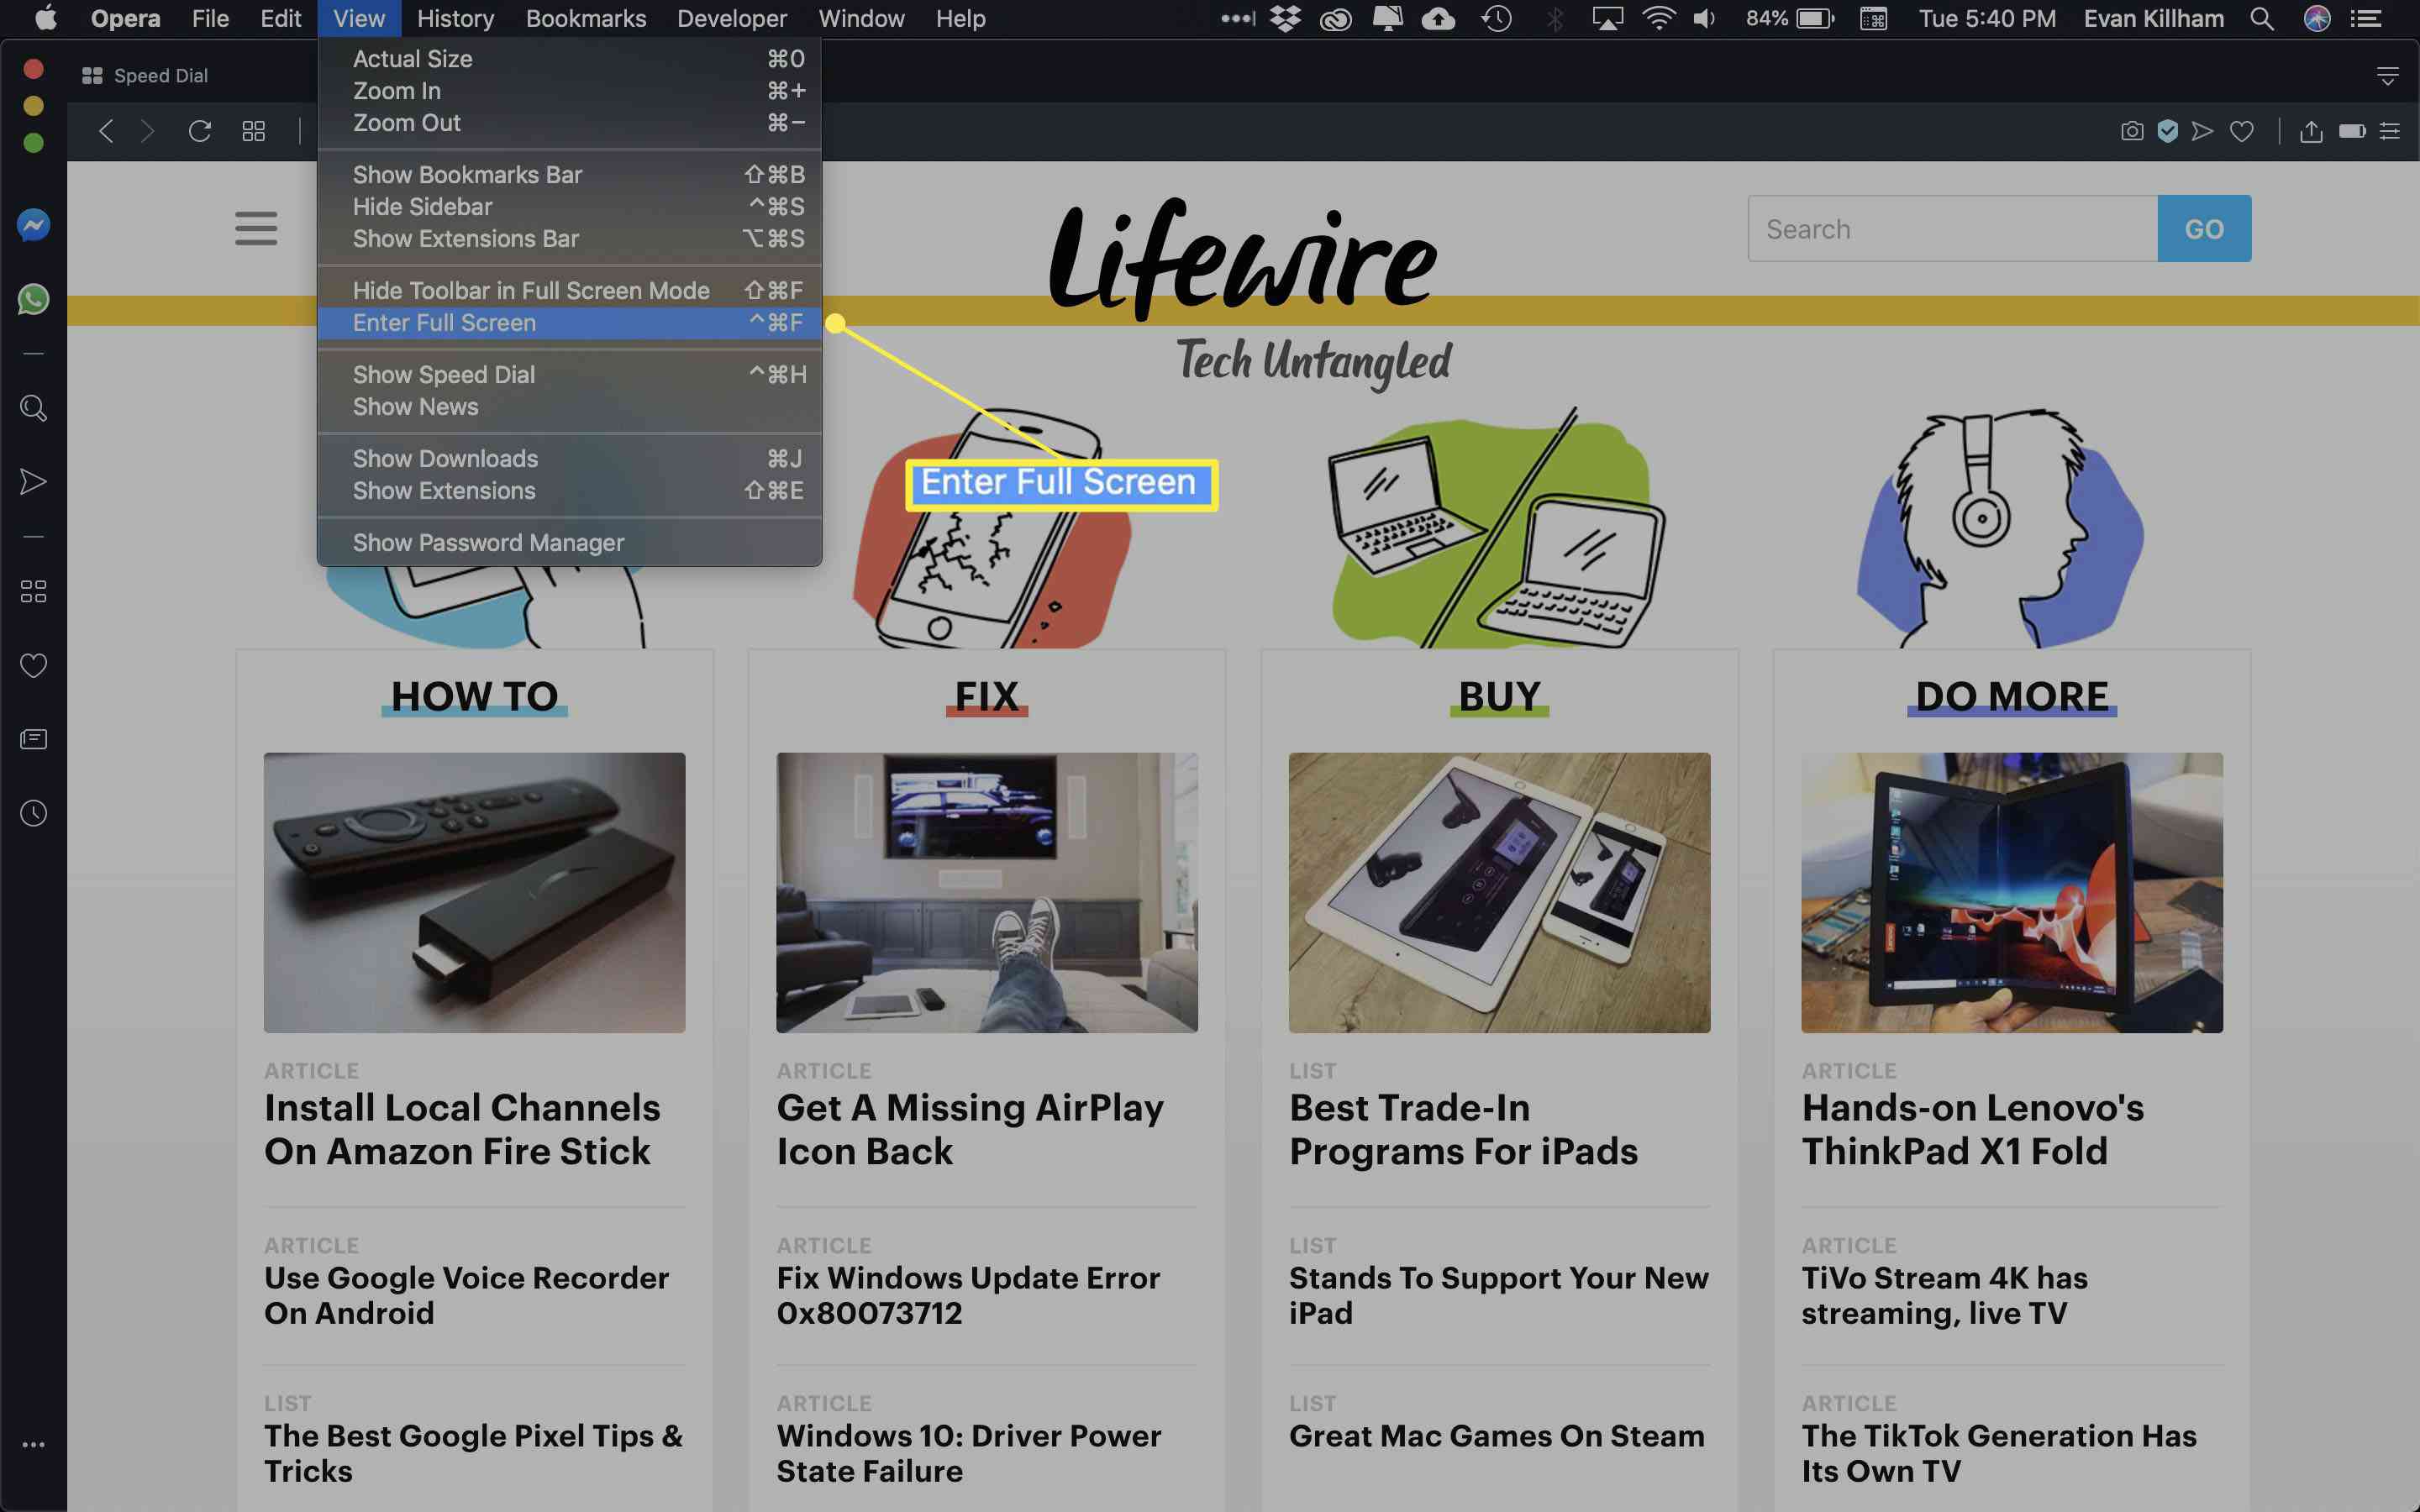Open Get A Missing AirPlay Icon Back

tap(970, 1130)
